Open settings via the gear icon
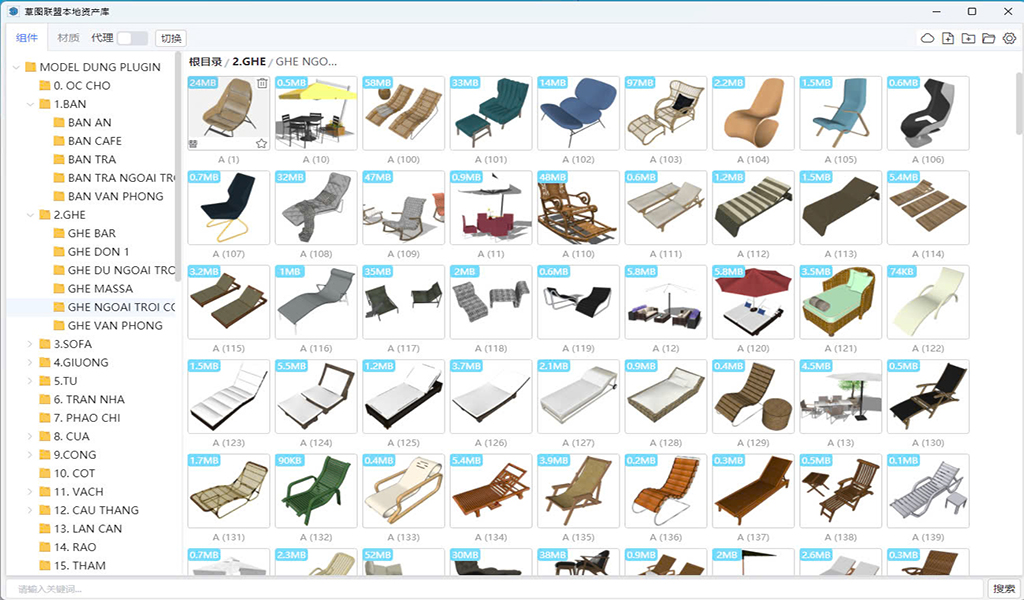Viewport: 1024px width, 600px height. 1009,38
